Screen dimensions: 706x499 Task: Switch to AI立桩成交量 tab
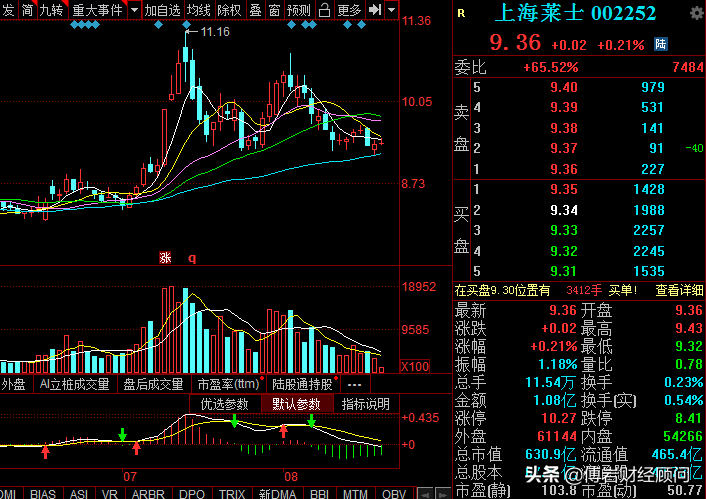click(x=74, y=384)
